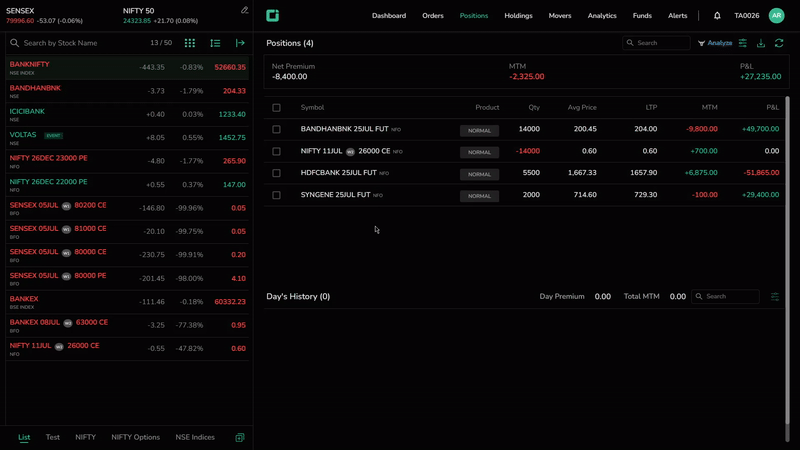The height and width of the screenshot is (450, 800).
Task: Click the green app logo icon
Action: 272,16
